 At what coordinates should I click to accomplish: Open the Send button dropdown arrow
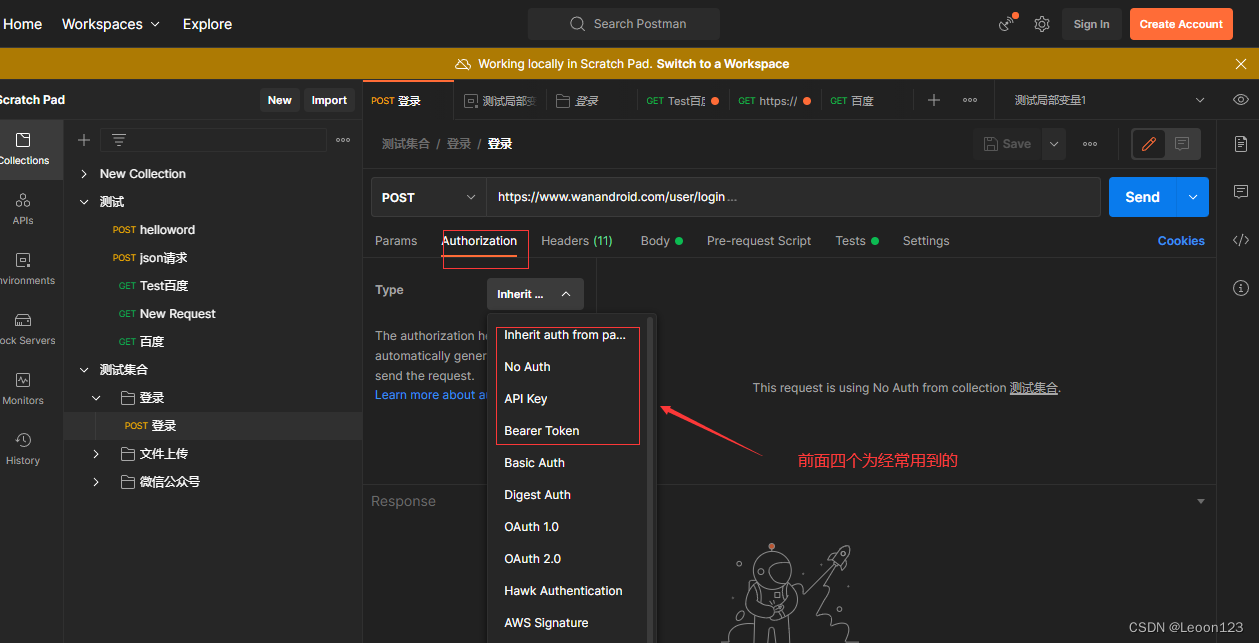pos(1193,197)
